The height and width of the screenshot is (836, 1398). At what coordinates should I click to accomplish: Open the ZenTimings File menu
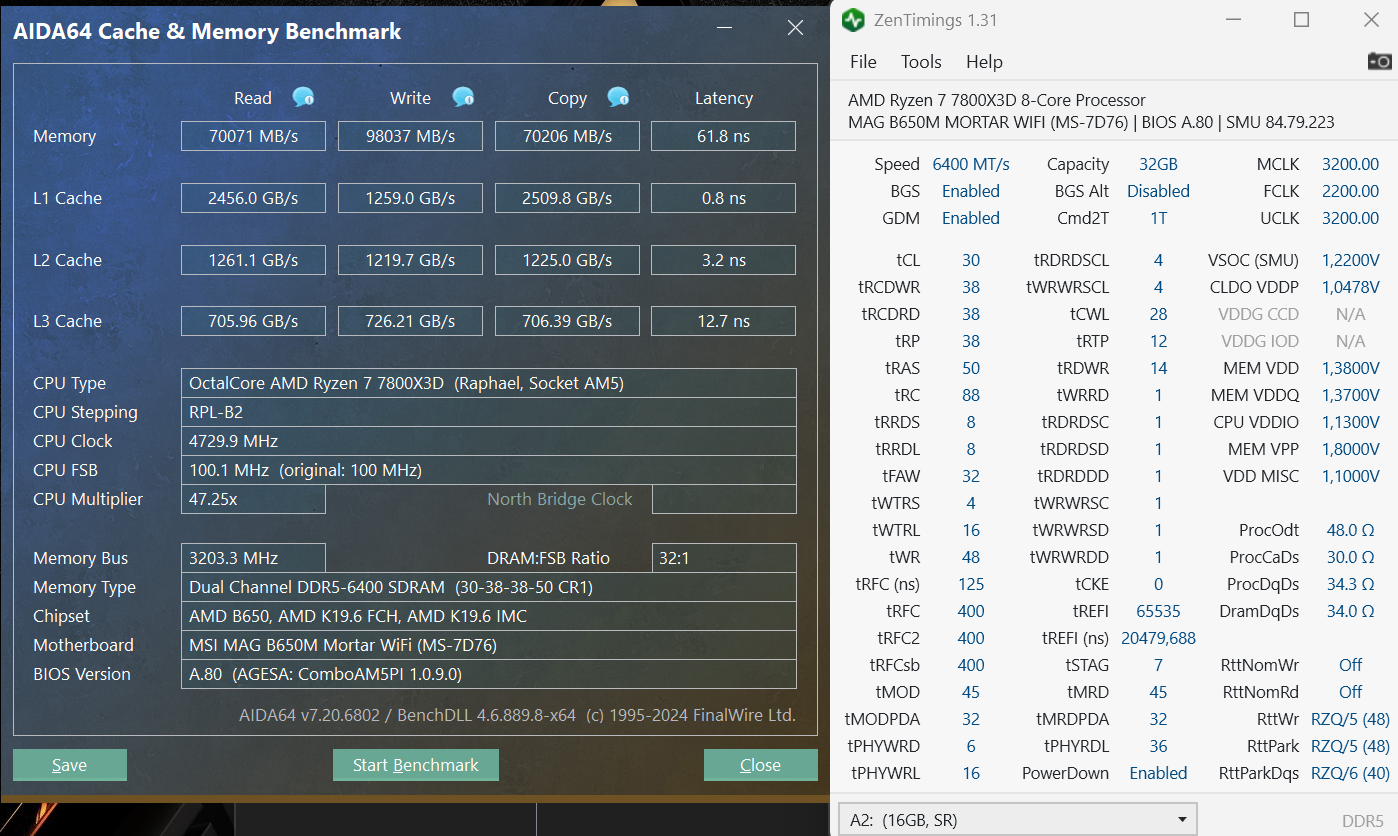pyautogui.click(x=863, y=62)
